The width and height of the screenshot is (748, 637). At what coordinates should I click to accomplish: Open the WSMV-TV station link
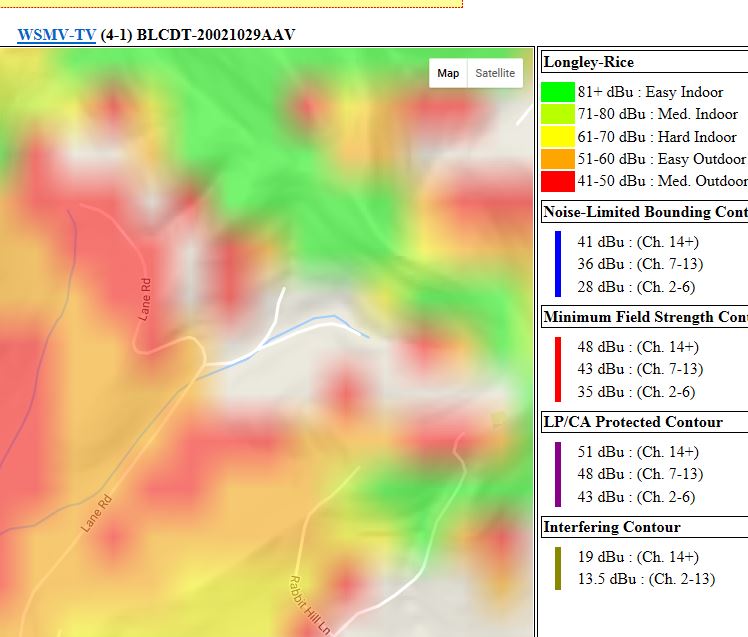point(56,35)
